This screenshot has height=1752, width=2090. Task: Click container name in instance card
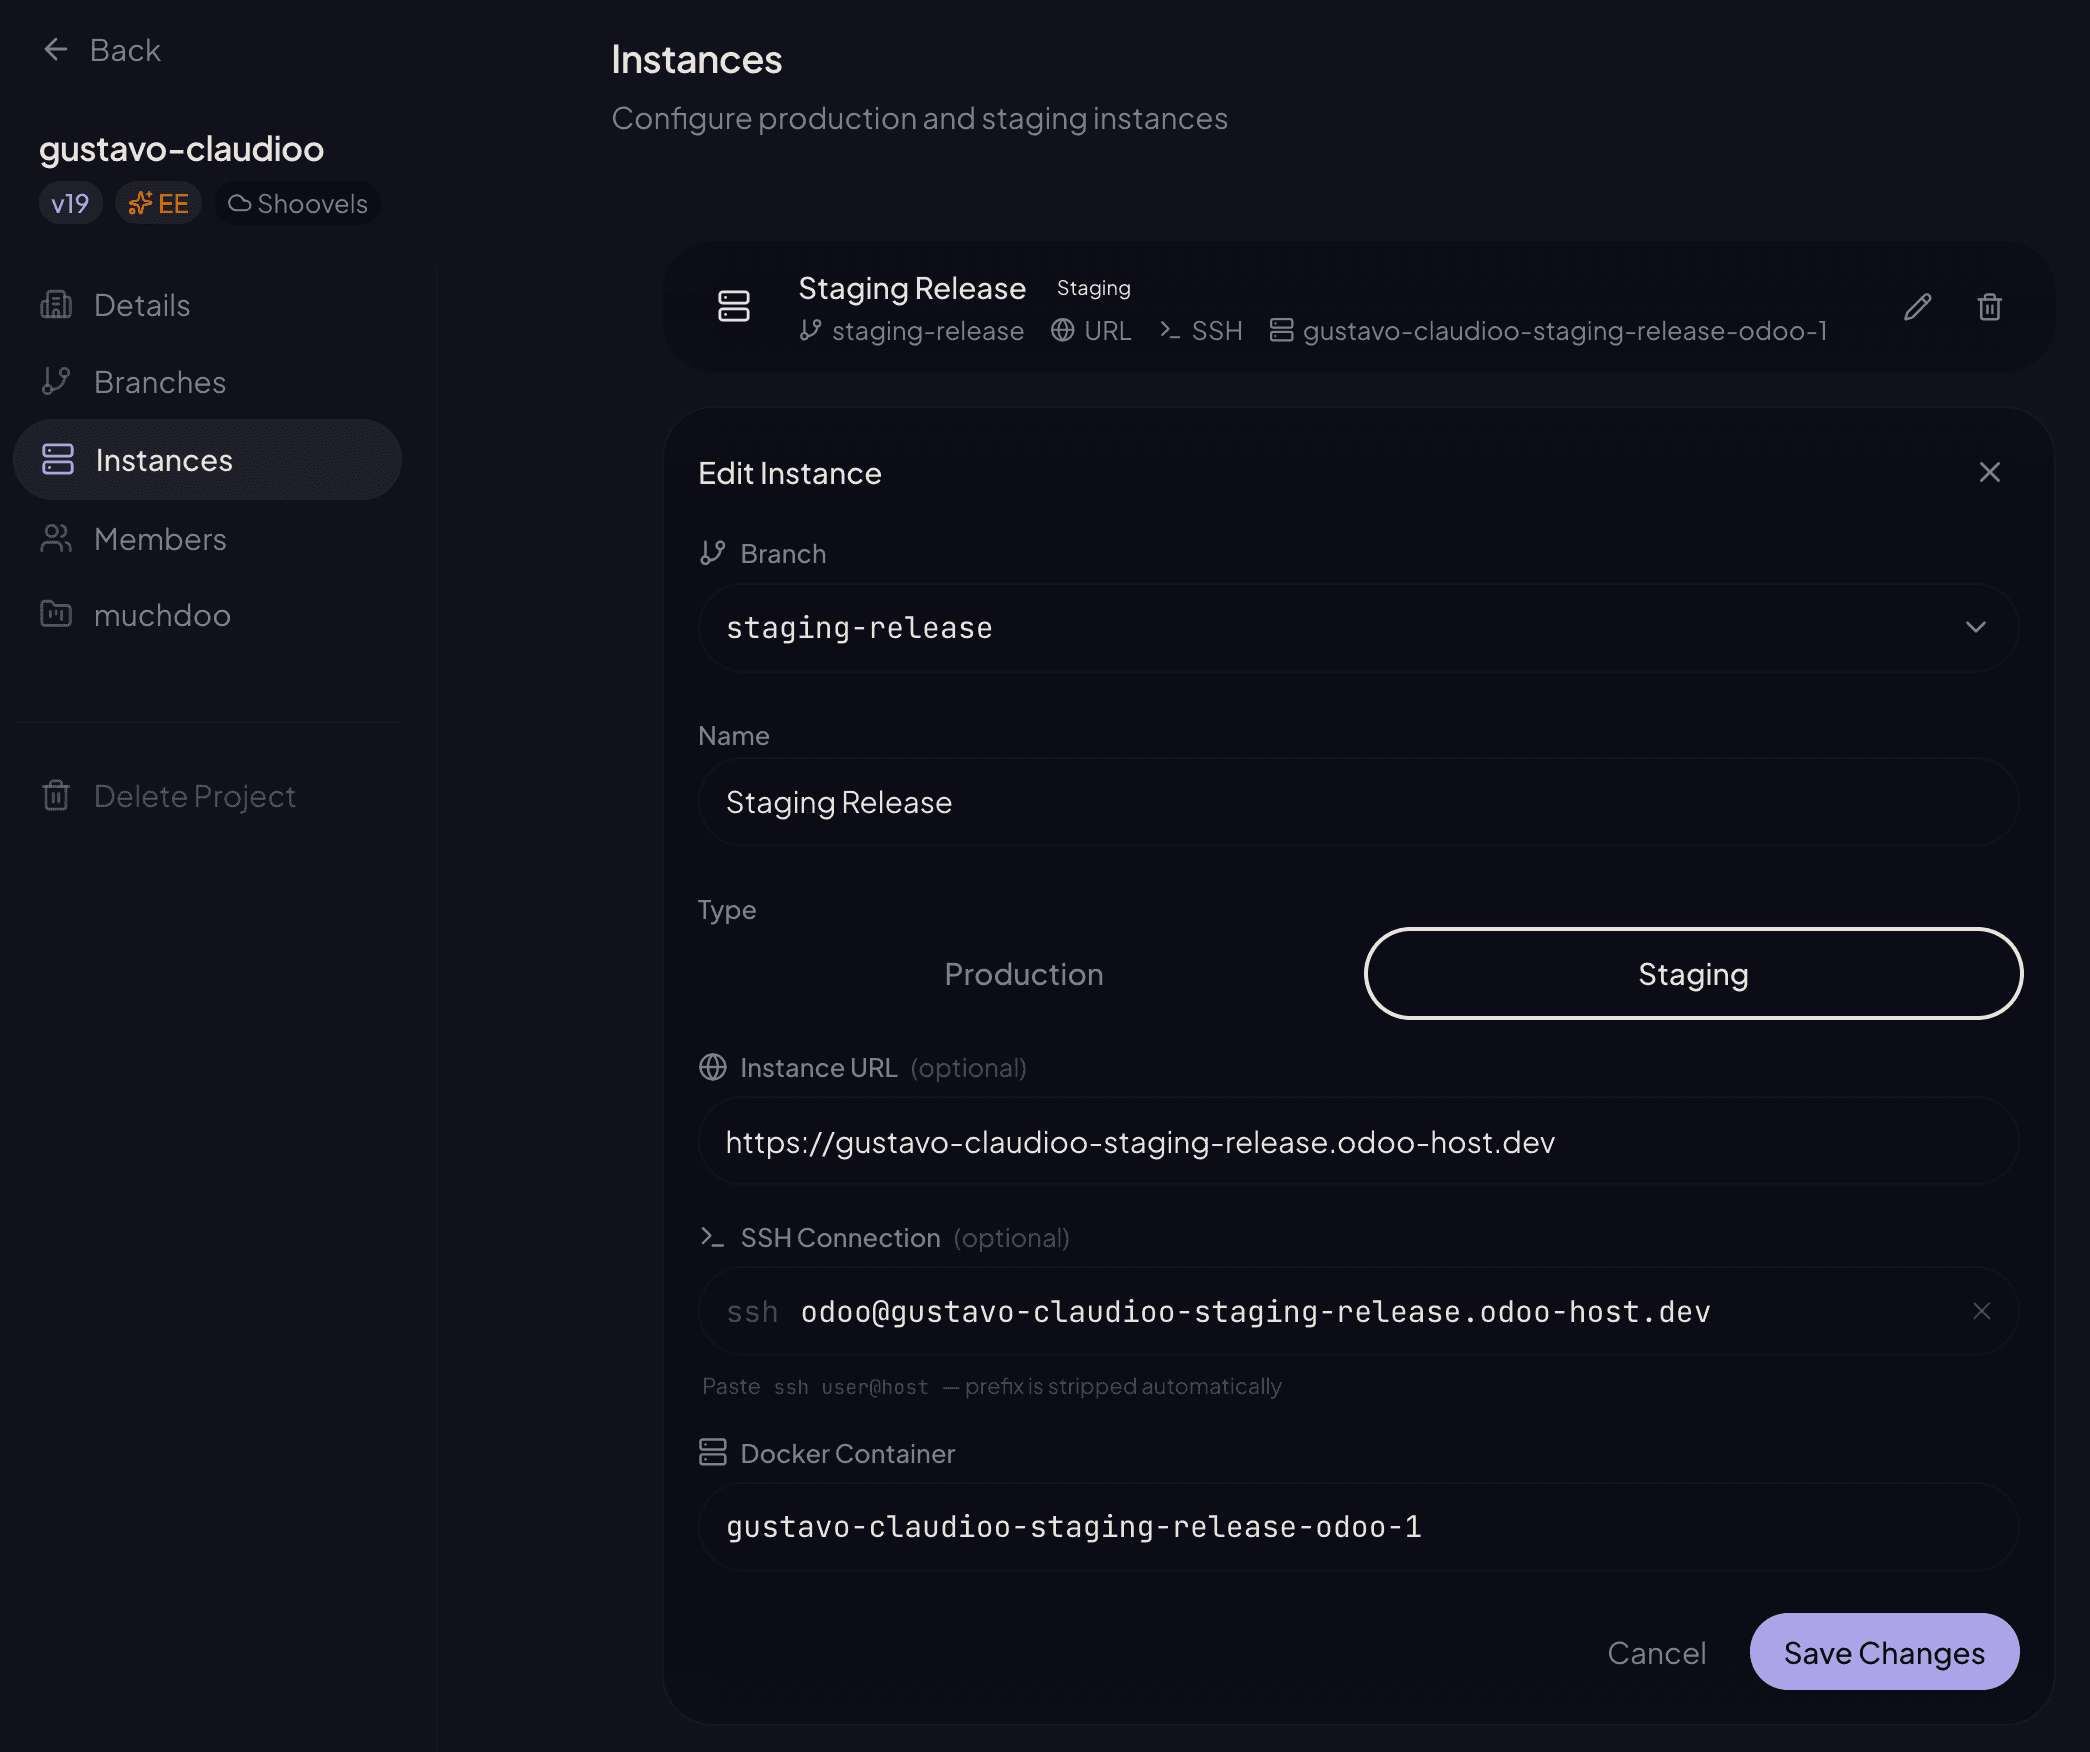(x=1548, y=331)
